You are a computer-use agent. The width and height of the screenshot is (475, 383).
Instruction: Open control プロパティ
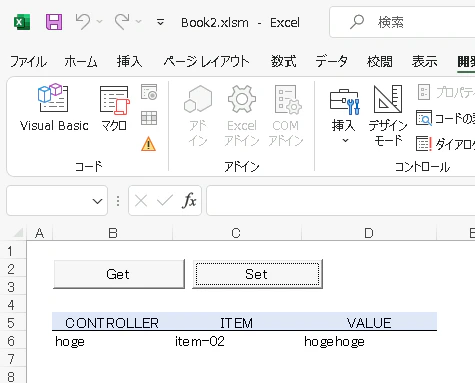[446, 92]
